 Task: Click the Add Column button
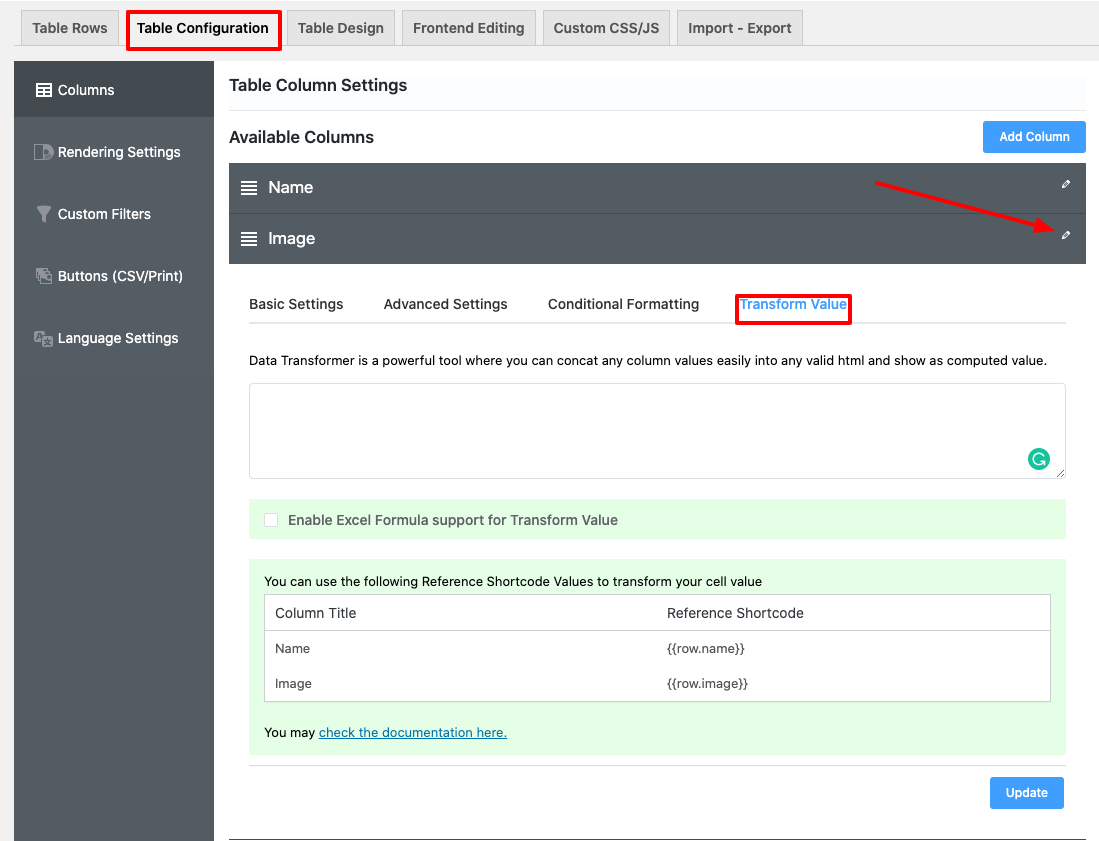[x=1034, y=137]
